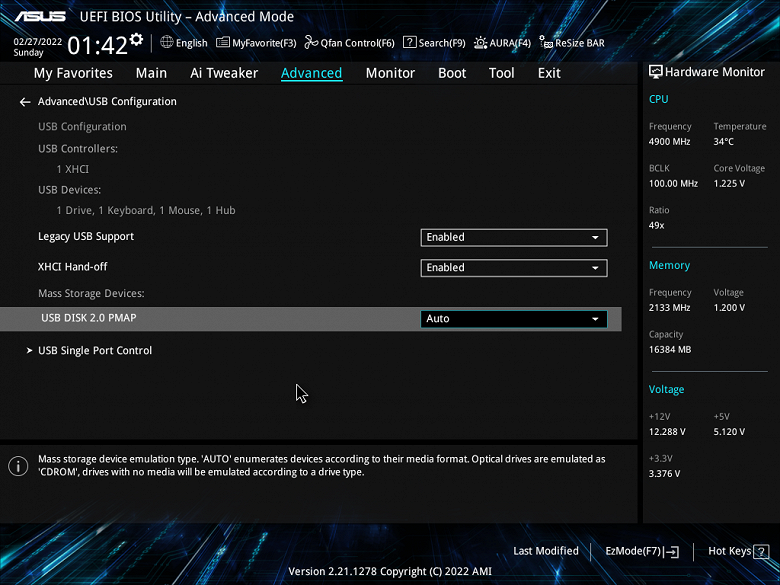This screenshot has width=780, height=585.
Task: Click Legacy USB Support label
Action: 86,237
